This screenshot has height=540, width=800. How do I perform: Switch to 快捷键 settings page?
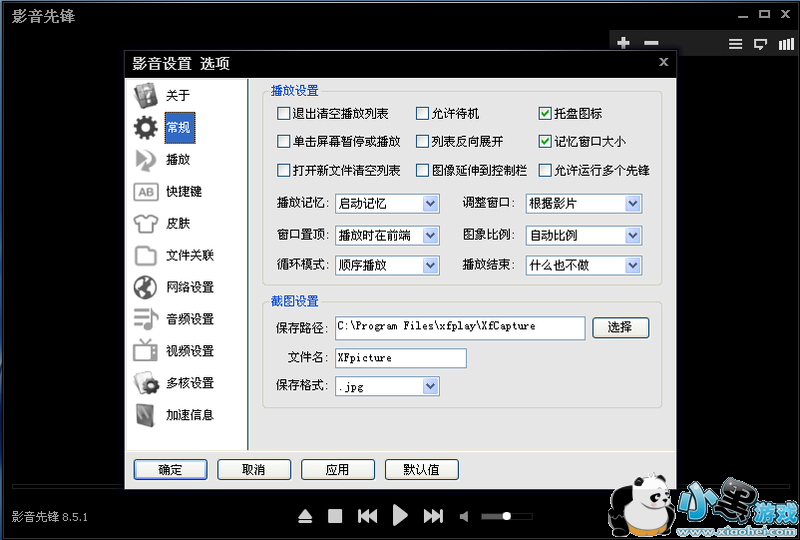(x=184, y=192)
